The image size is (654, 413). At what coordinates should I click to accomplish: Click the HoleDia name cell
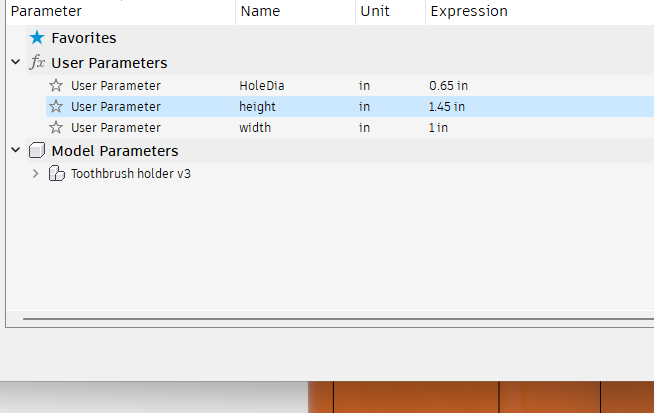262,86
